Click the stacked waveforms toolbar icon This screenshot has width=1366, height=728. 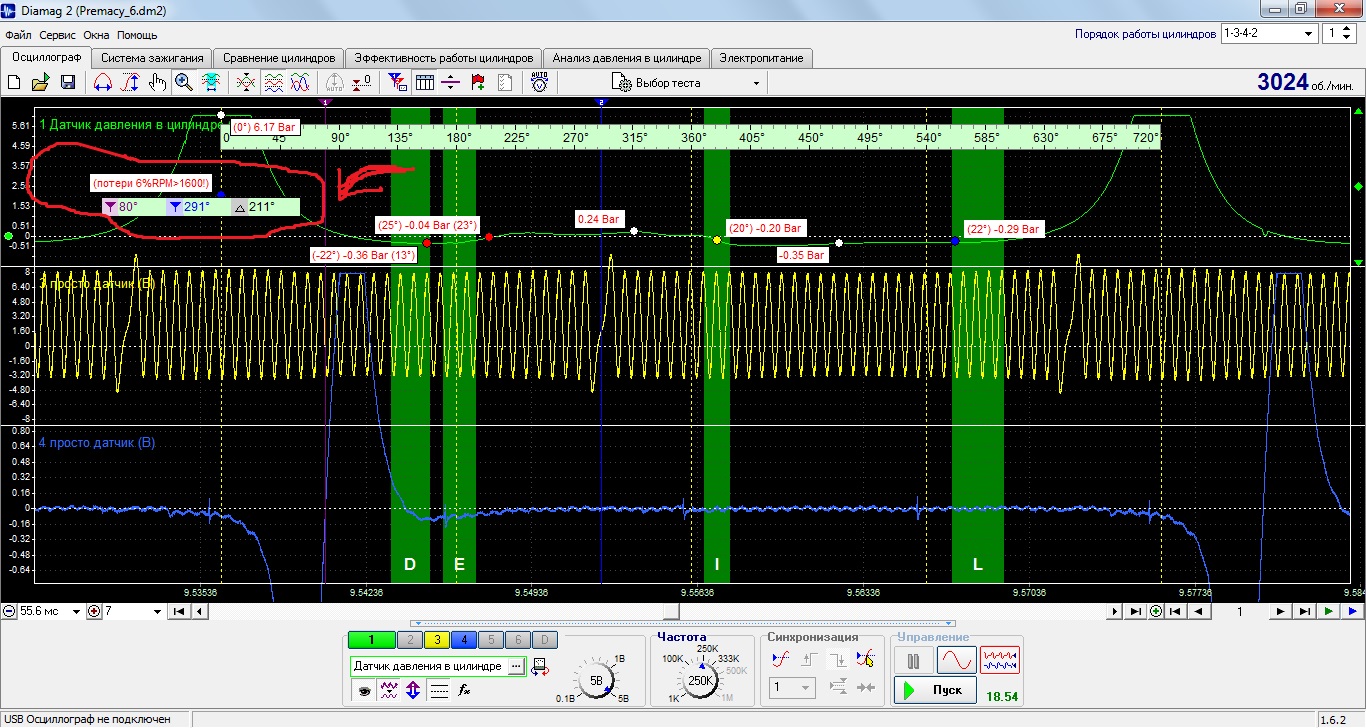(273, 83)
